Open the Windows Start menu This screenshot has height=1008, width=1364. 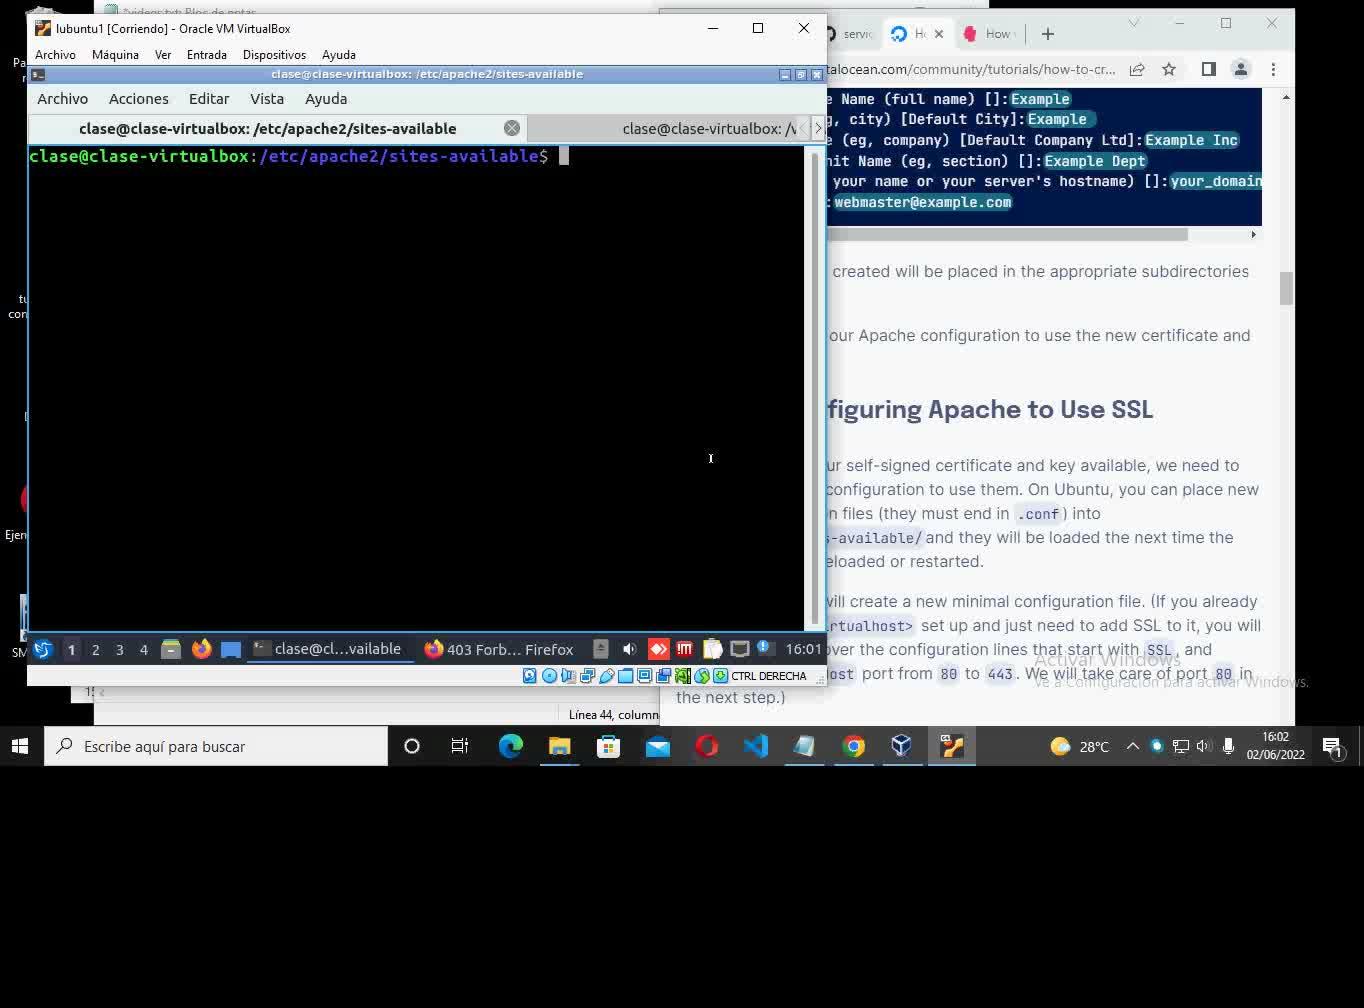pos(20,746)
